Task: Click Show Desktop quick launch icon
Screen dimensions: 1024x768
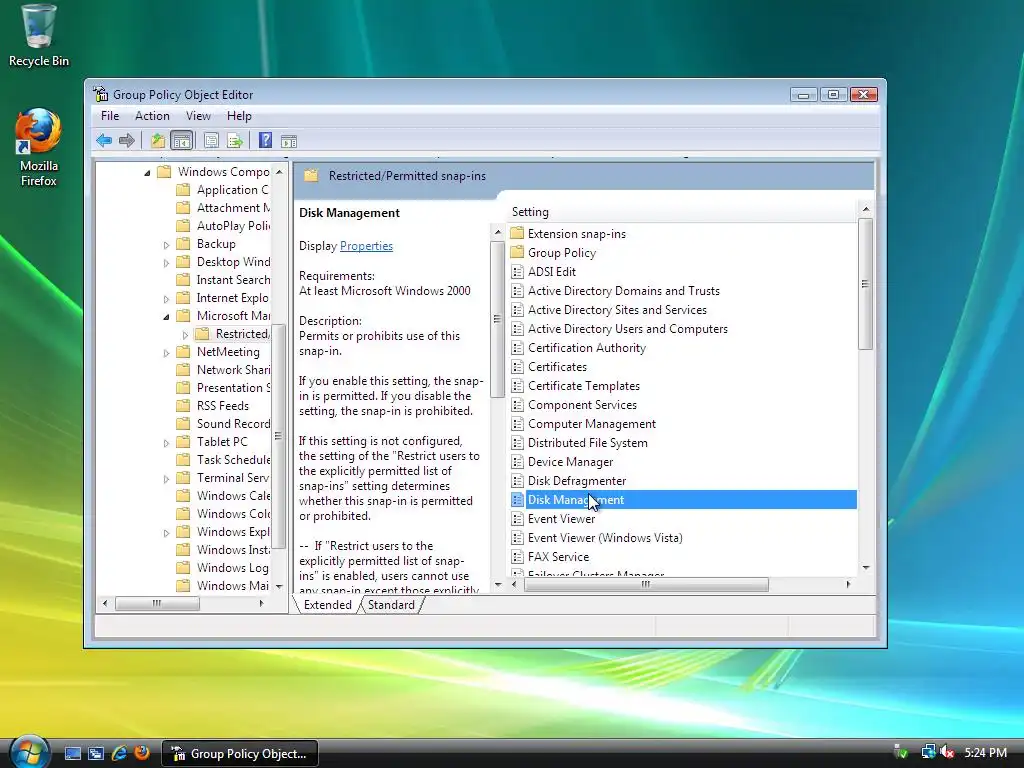Action: tap(72, 754)
